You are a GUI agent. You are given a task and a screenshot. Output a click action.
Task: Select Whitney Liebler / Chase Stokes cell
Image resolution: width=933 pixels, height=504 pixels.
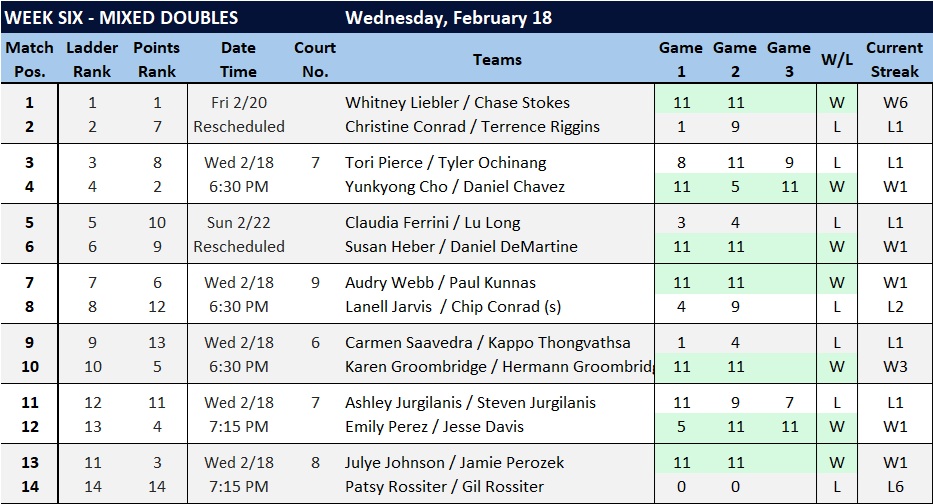tap(457, 102)
